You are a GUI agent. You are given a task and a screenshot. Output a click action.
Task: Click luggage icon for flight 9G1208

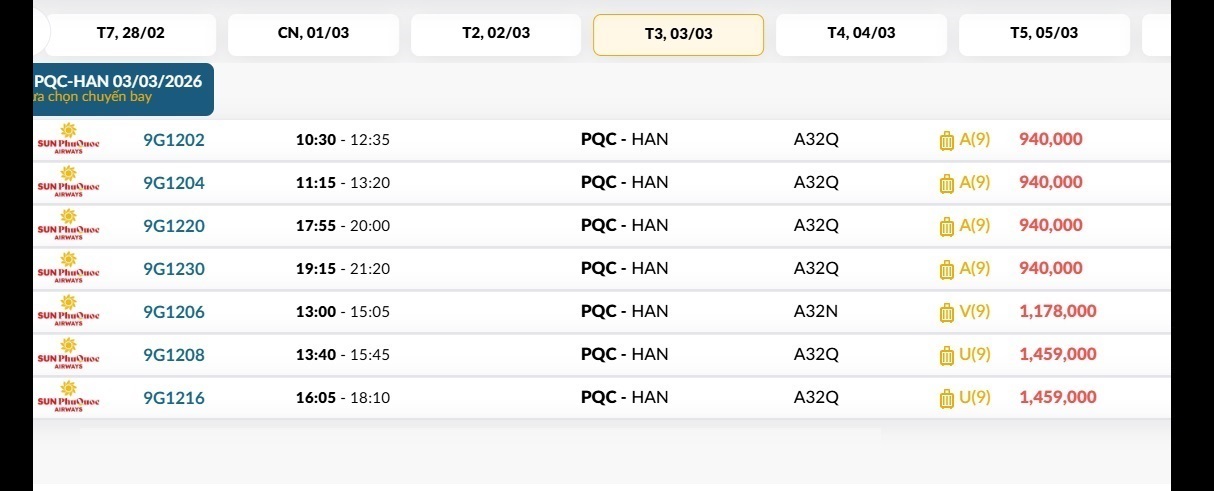[946, 356]
